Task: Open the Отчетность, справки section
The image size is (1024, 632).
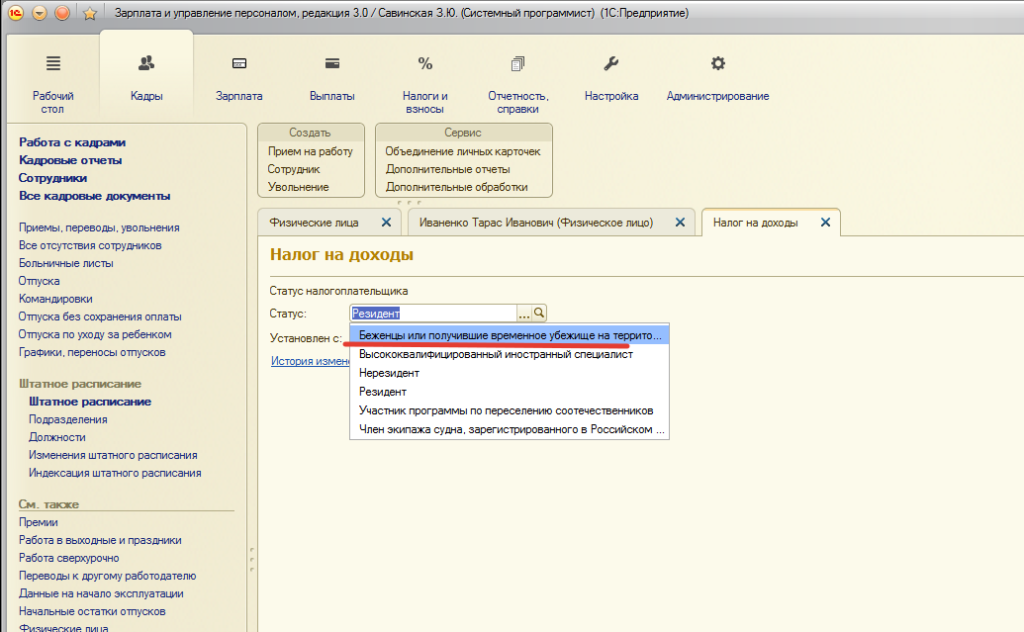Action: [x=518, y=84]
